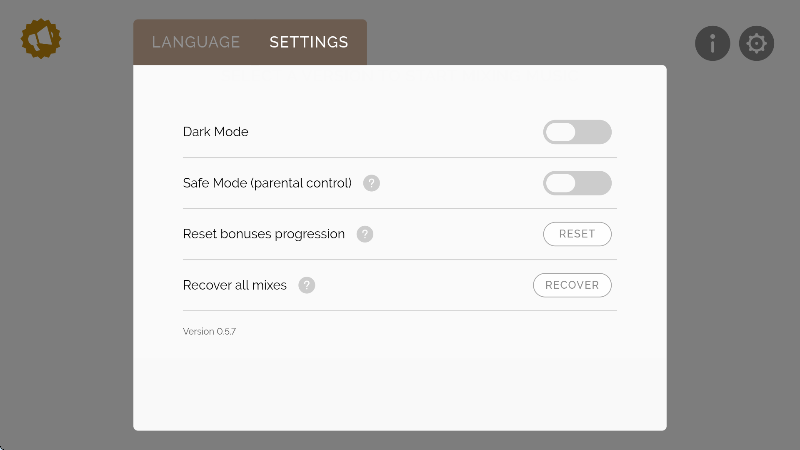Switch to the LANGUAGE tab
Screen dimensions: 800x450
(x=196, y=42)
